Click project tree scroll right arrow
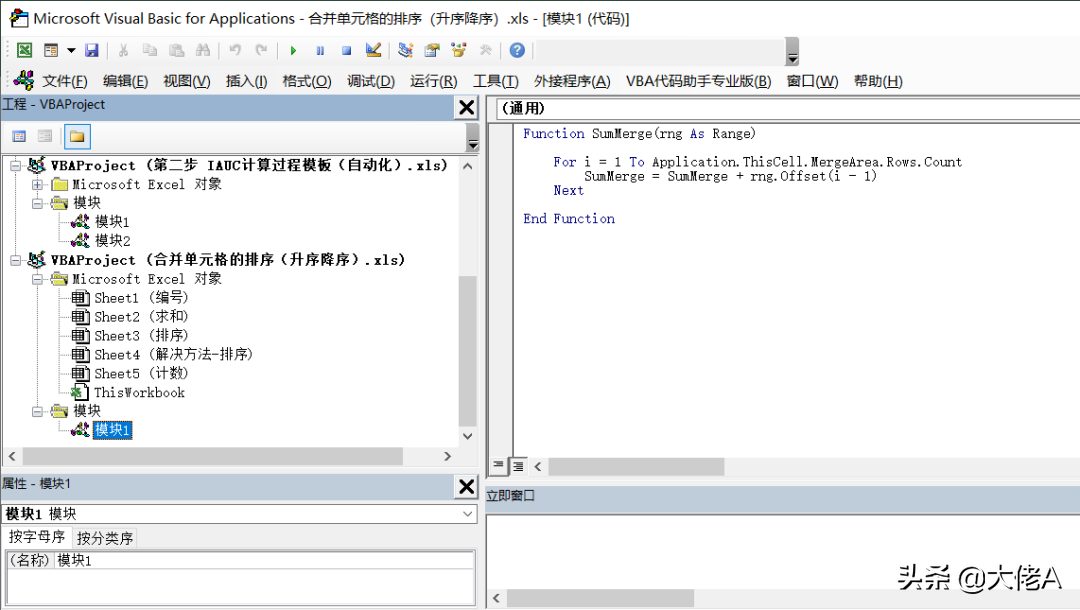This screenshot has width=1080, height=610. click(x=448, y=456)
